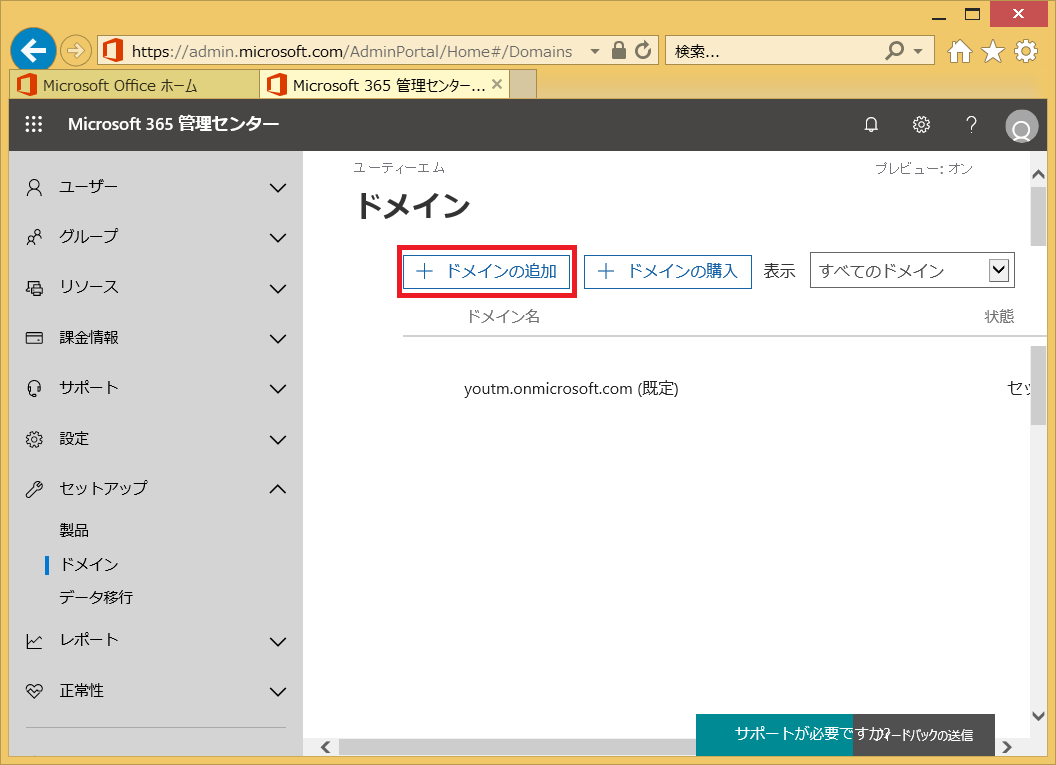Image resolution: width=1056 pixels, height=765 pixels.
Task: Open the app launcher grid icon
Action: coord(34,124)
